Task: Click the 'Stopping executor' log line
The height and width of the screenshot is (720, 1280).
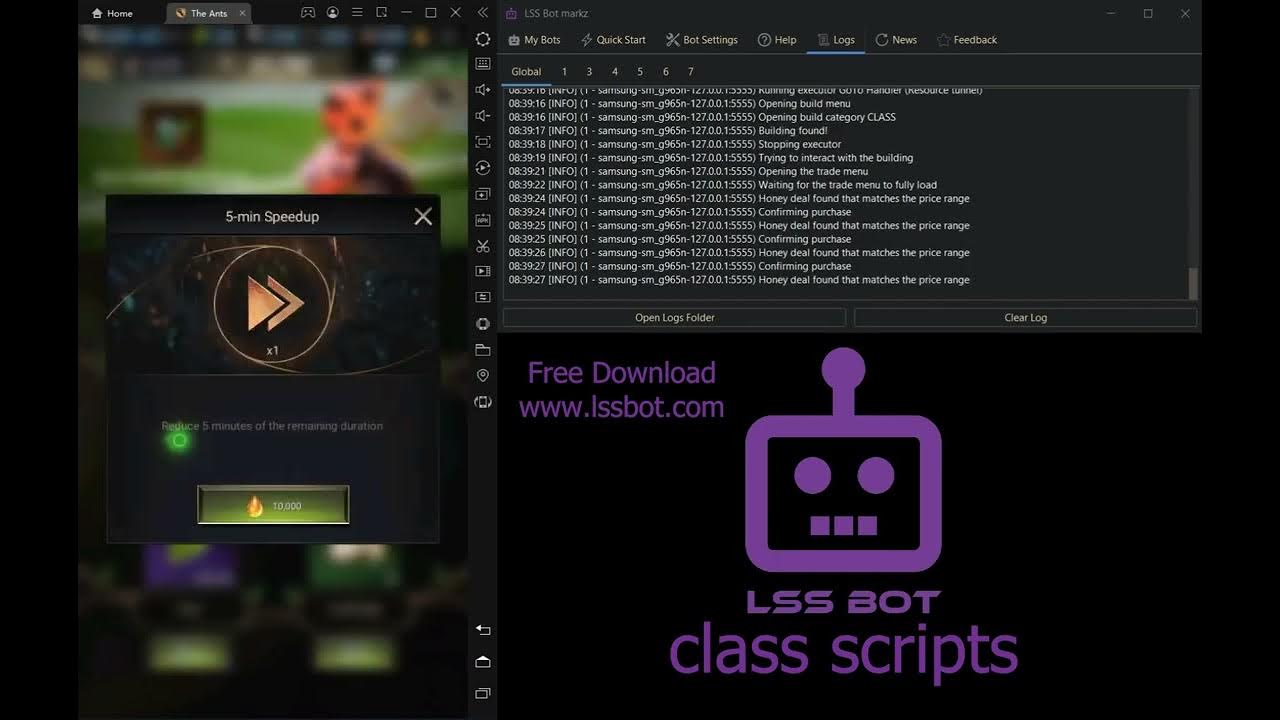Action: [675, 144]
